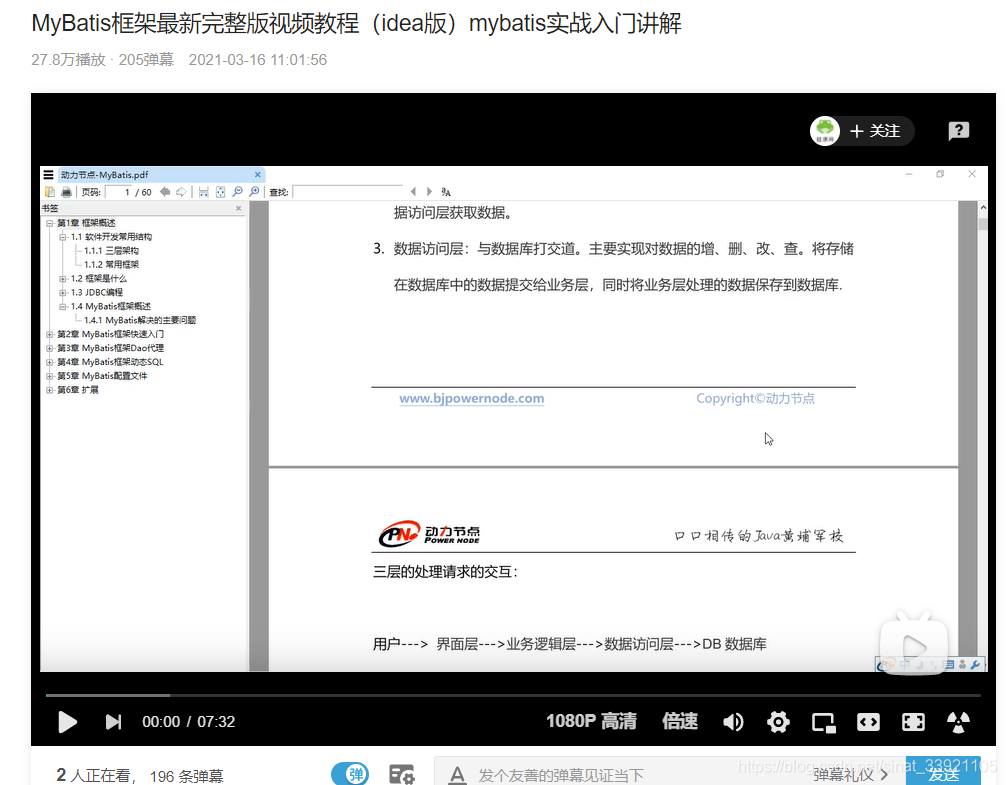Toggle the 弹 danmaku display switch
Image resolution: width=1007 pixels, height=785 pixels.
click(350, 774)
